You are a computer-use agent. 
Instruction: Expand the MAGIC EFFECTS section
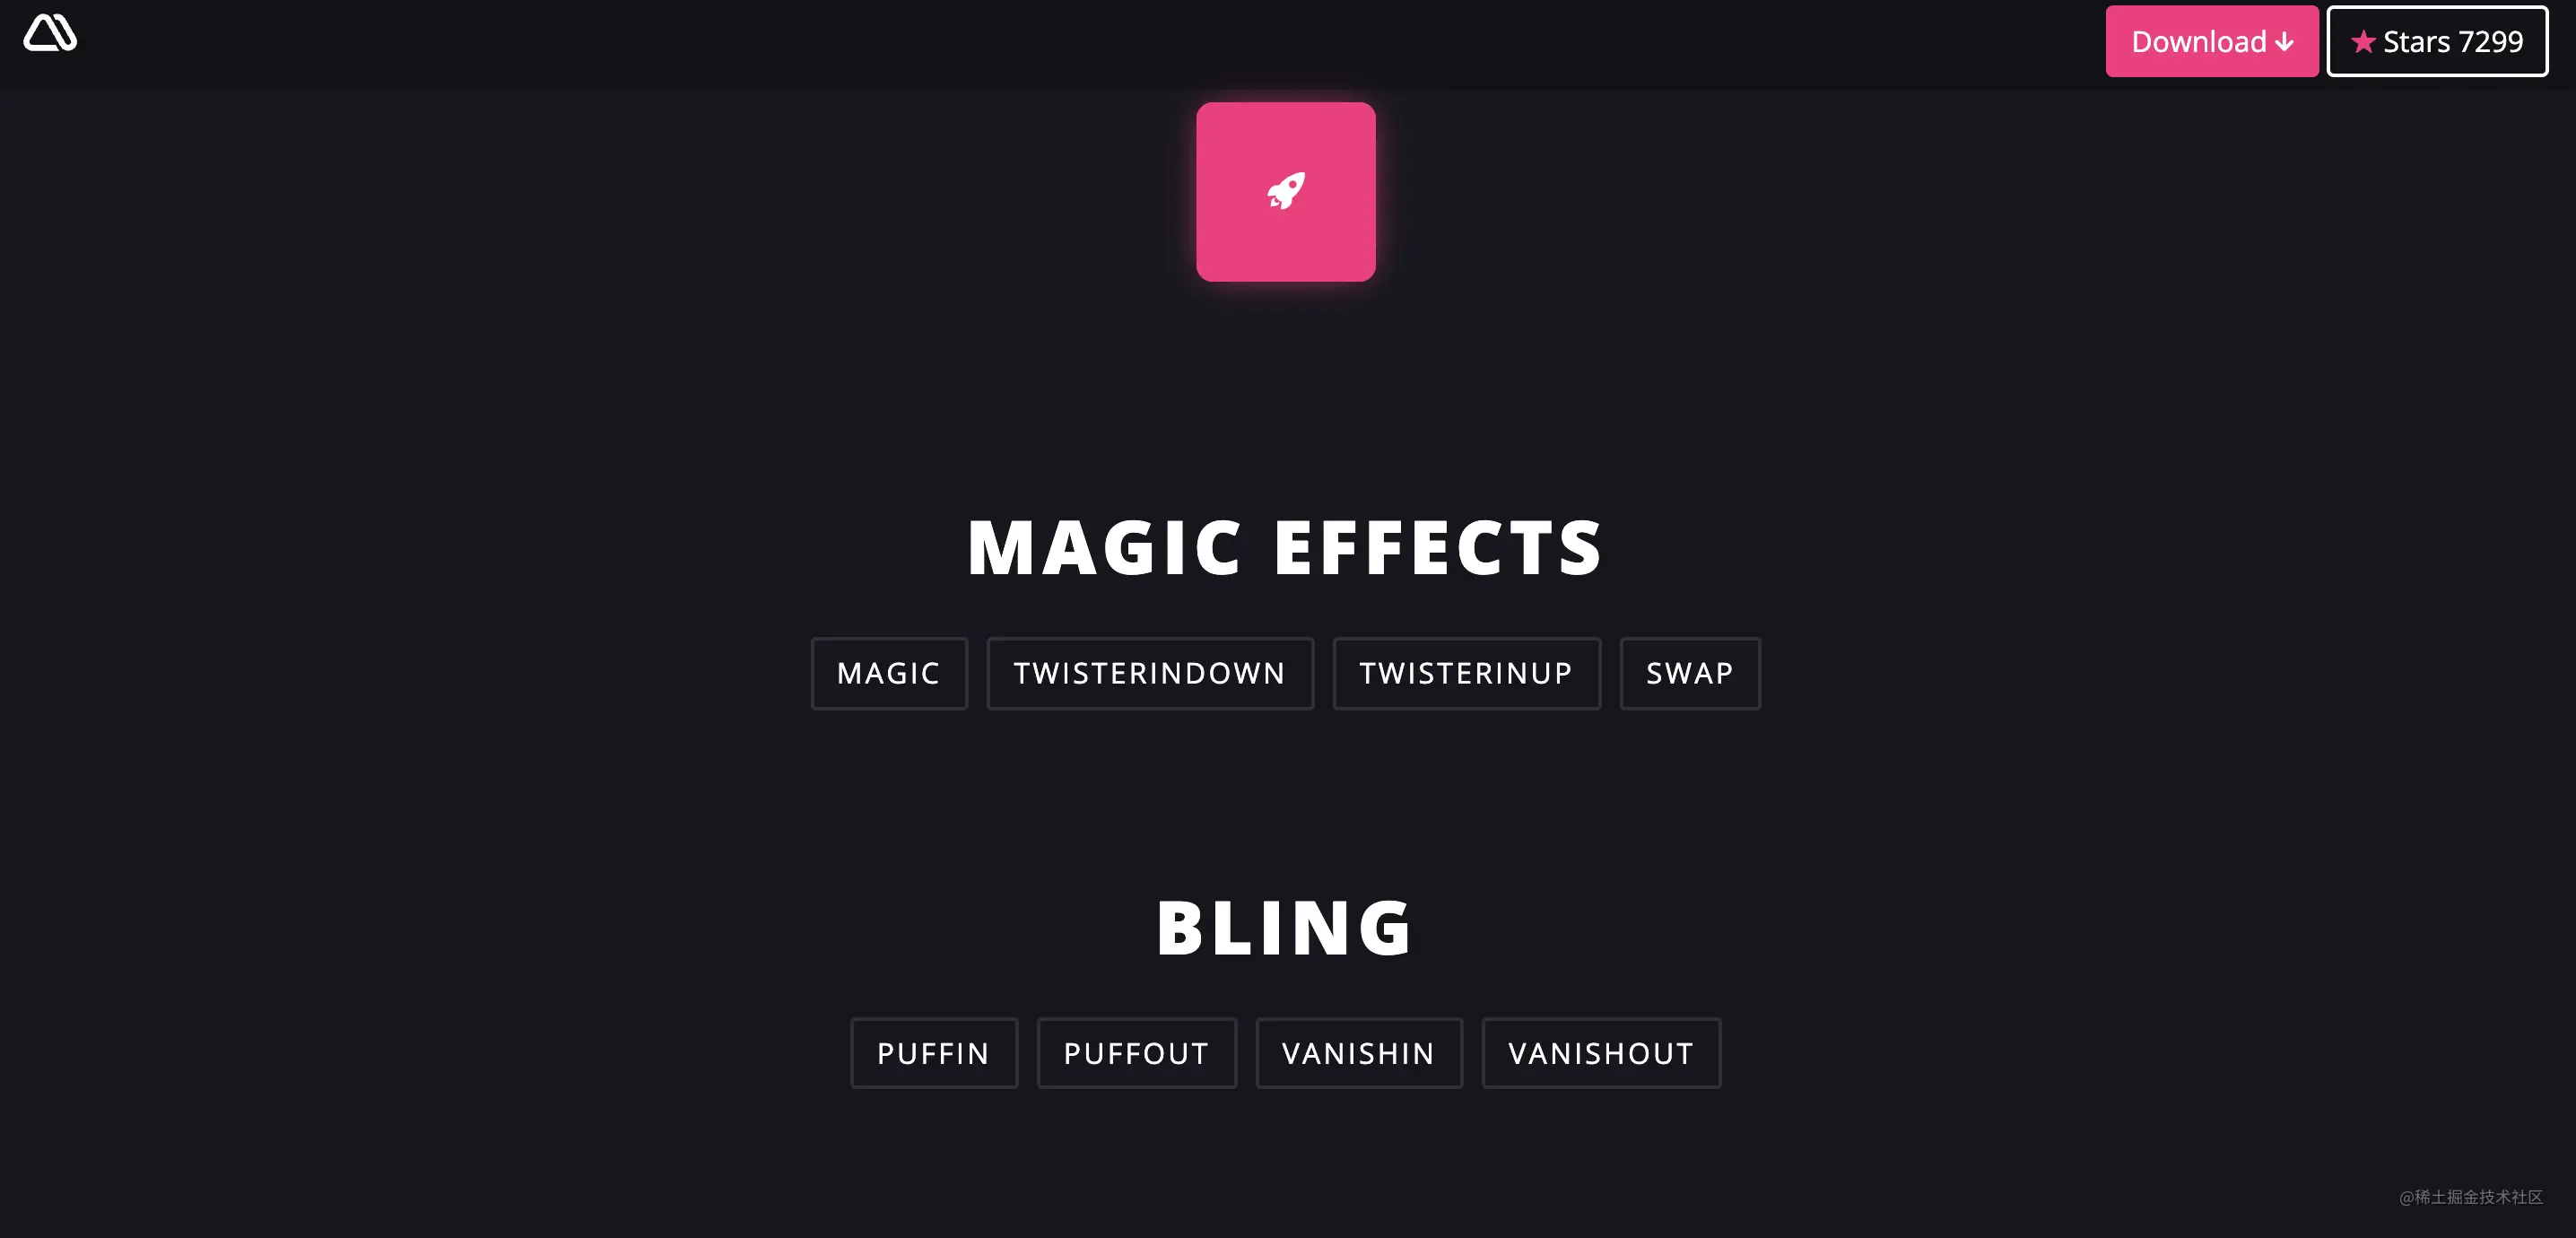(1286, 543)
